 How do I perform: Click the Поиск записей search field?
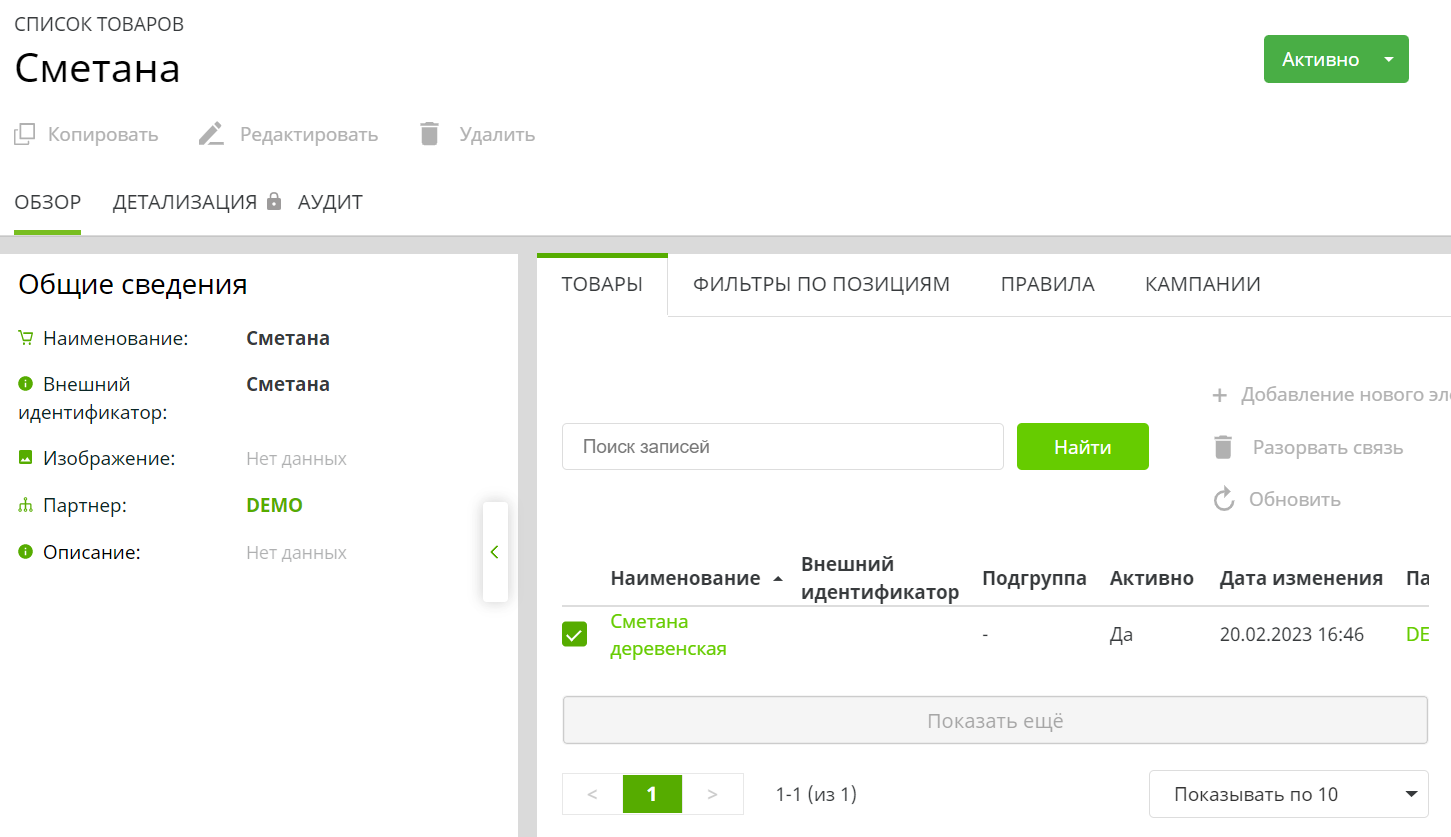pos(782,446)
